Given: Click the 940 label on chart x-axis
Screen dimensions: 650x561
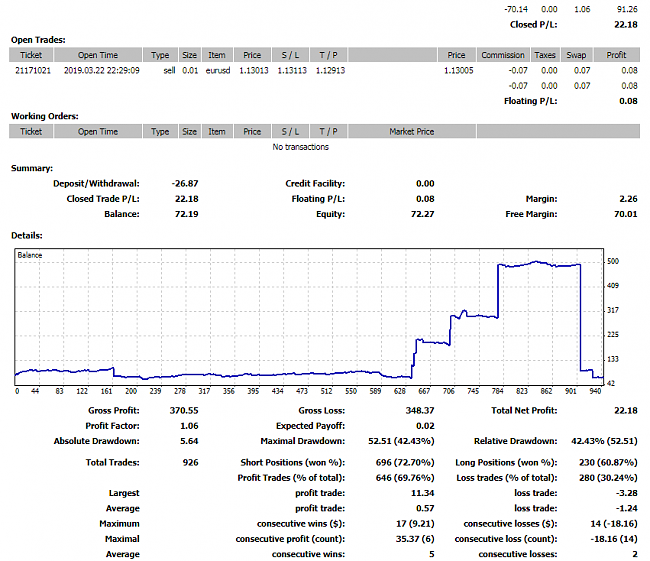Looking at the screenshot, I should [x=595, y=391].
